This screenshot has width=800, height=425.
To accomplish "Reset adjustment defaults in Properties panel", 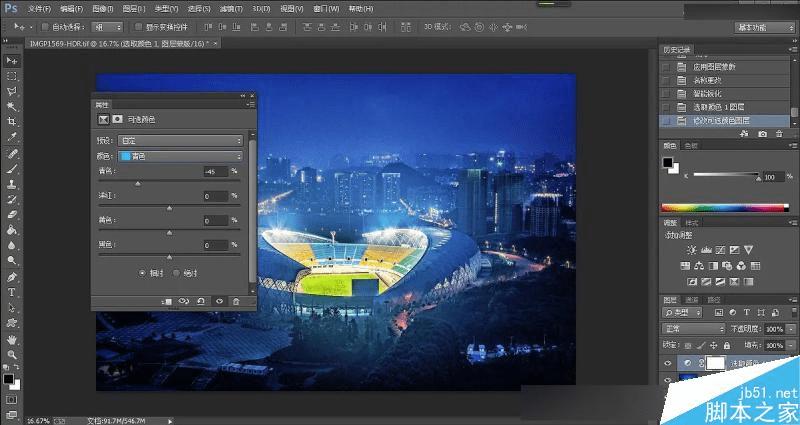I will (201, 302).
